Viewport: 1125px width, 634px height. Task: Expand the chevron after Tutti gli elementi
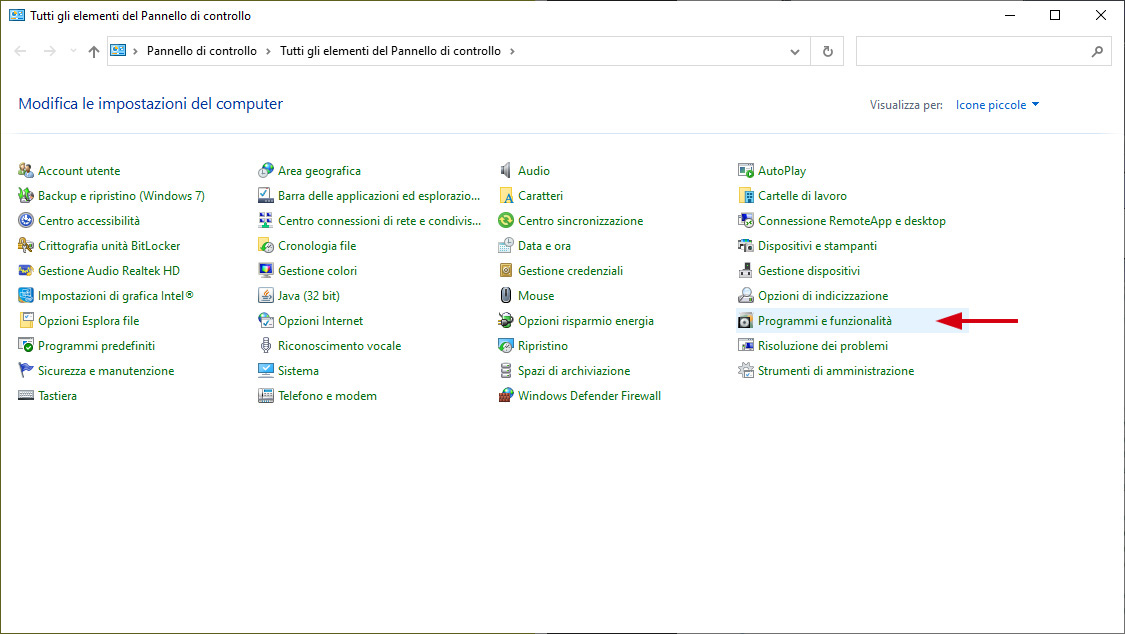tap(512, 52)
